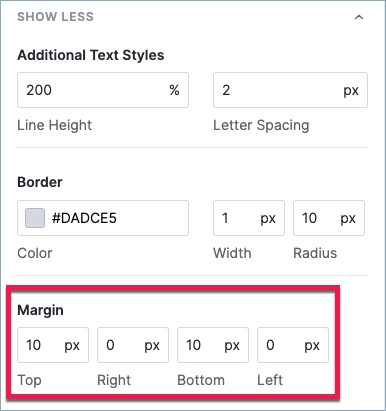Click the px unit of Border Radius
This screenshot has height=411, width=386.
(348, 219)
